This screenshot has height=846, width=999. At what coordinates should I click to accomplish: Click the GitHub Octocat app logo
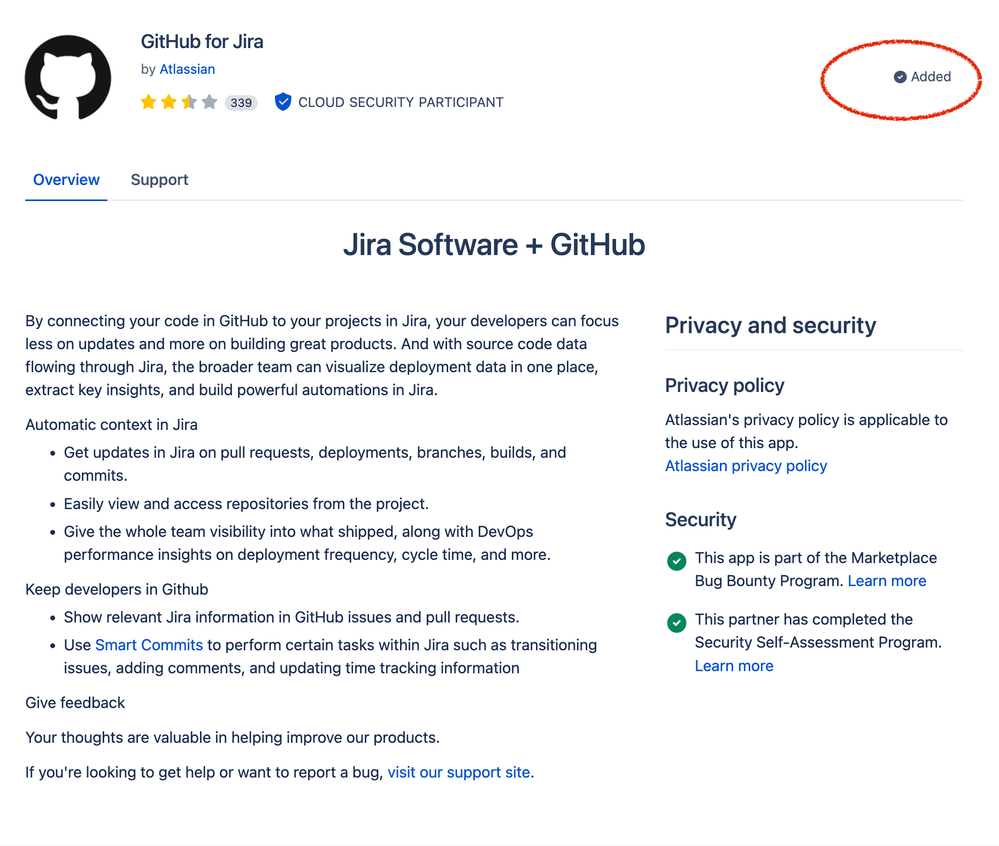click(x=68, y=77)
